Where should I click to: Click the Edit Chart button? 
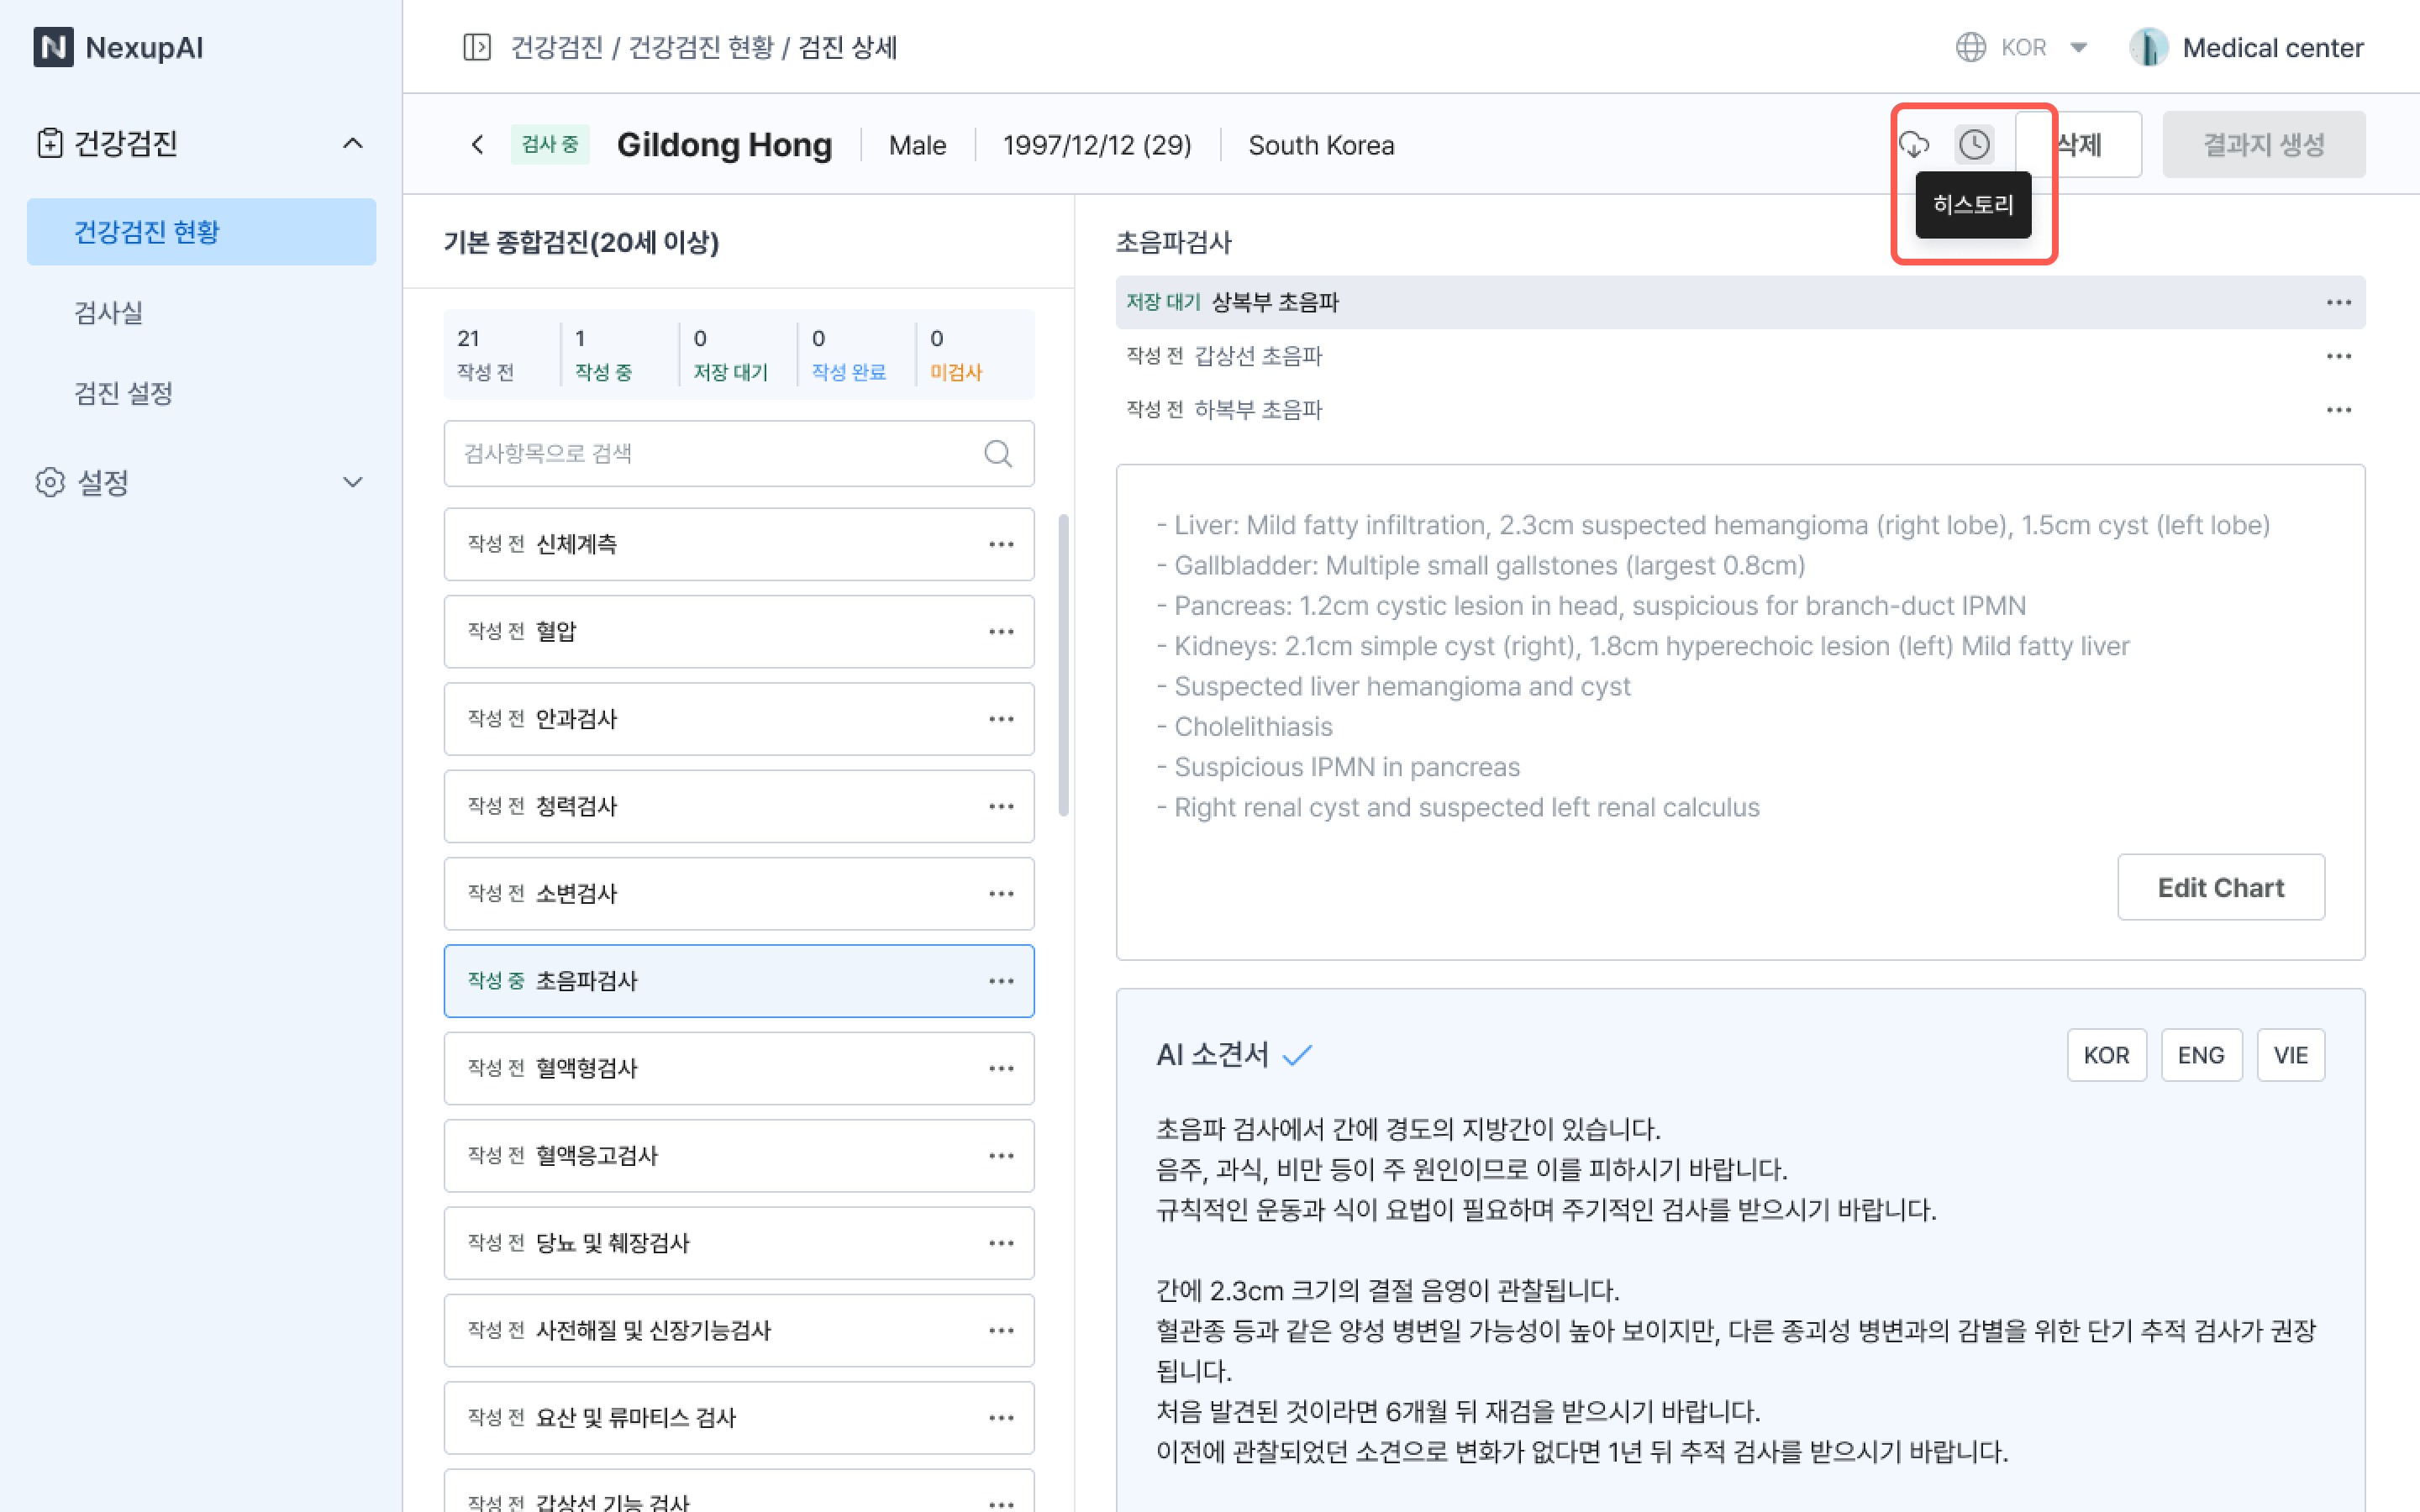coord(2220,887)
